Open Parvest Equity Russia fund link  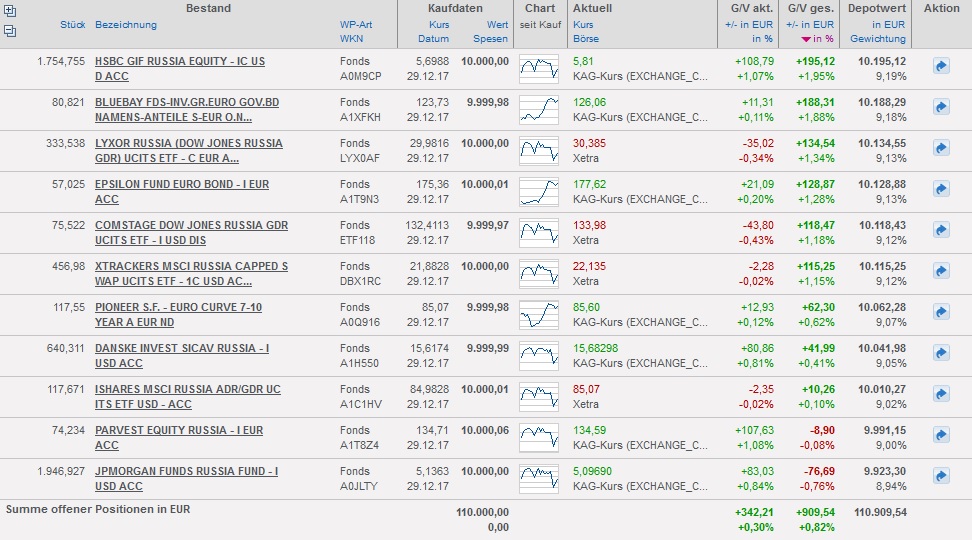click(179, 437)
